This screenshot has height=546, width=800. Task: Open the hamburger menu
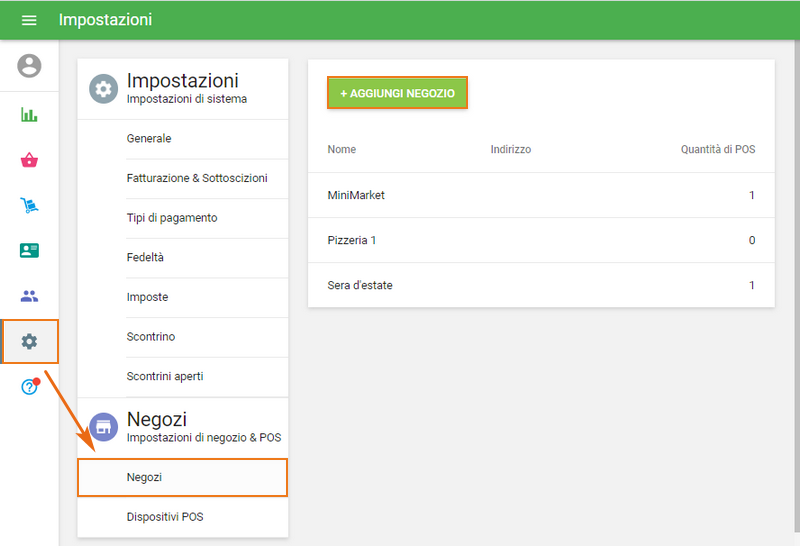[29, 20]
